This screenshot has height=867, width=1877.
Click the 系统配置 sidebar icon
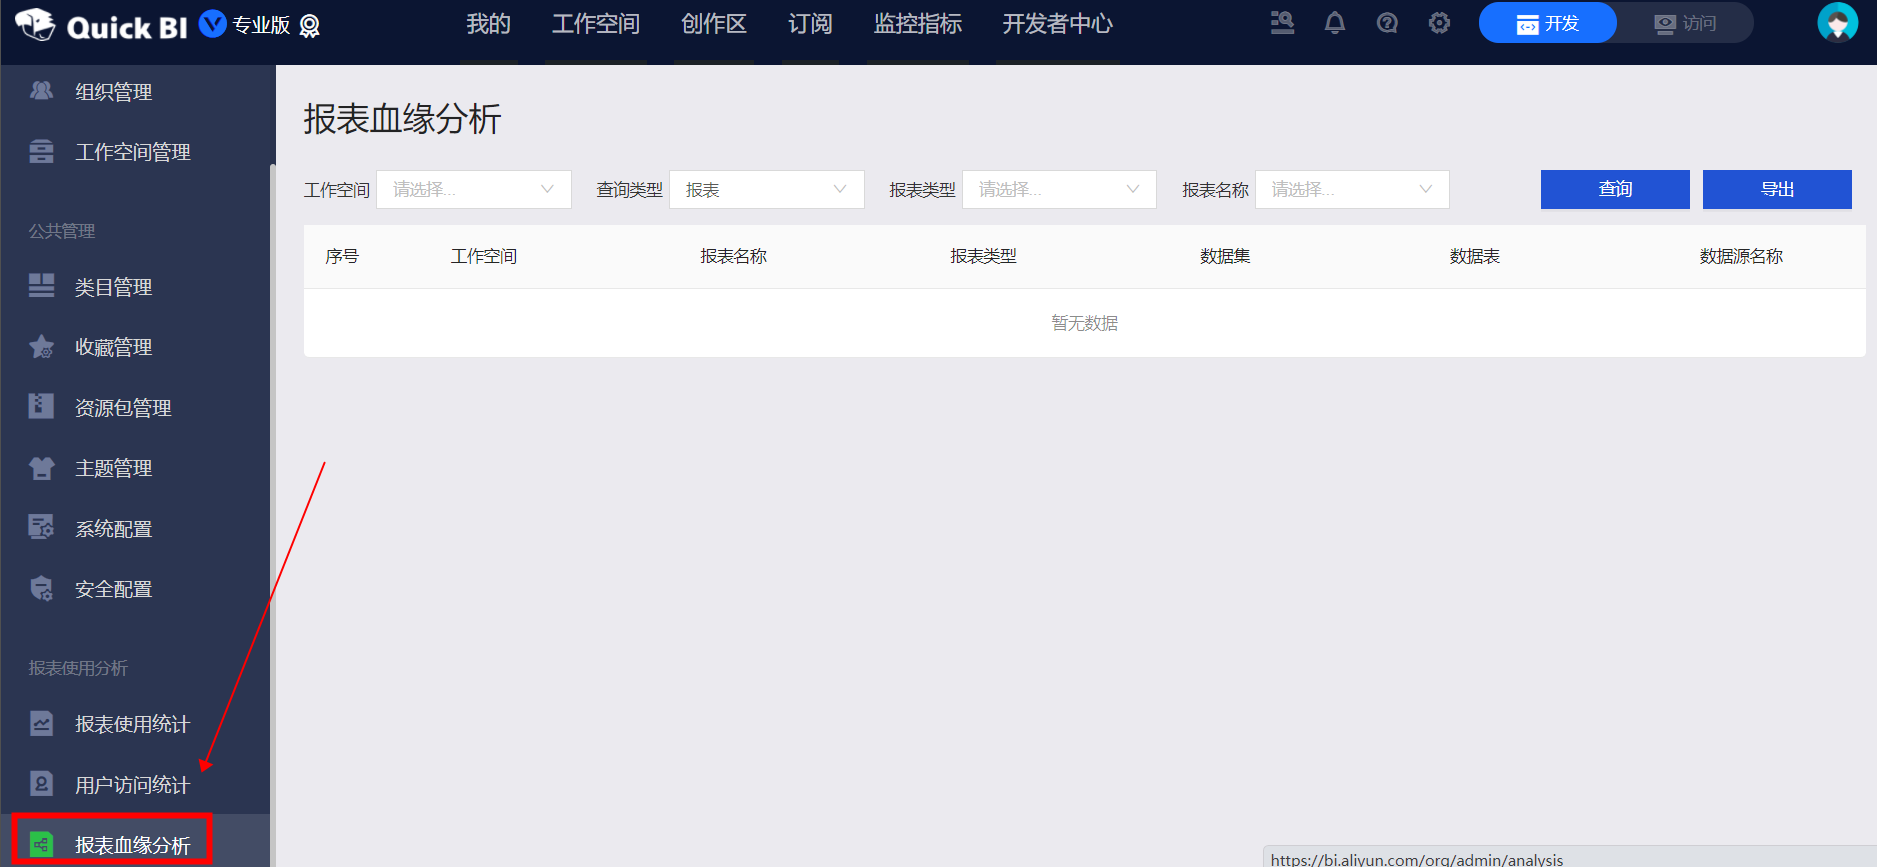pos(41,527)
